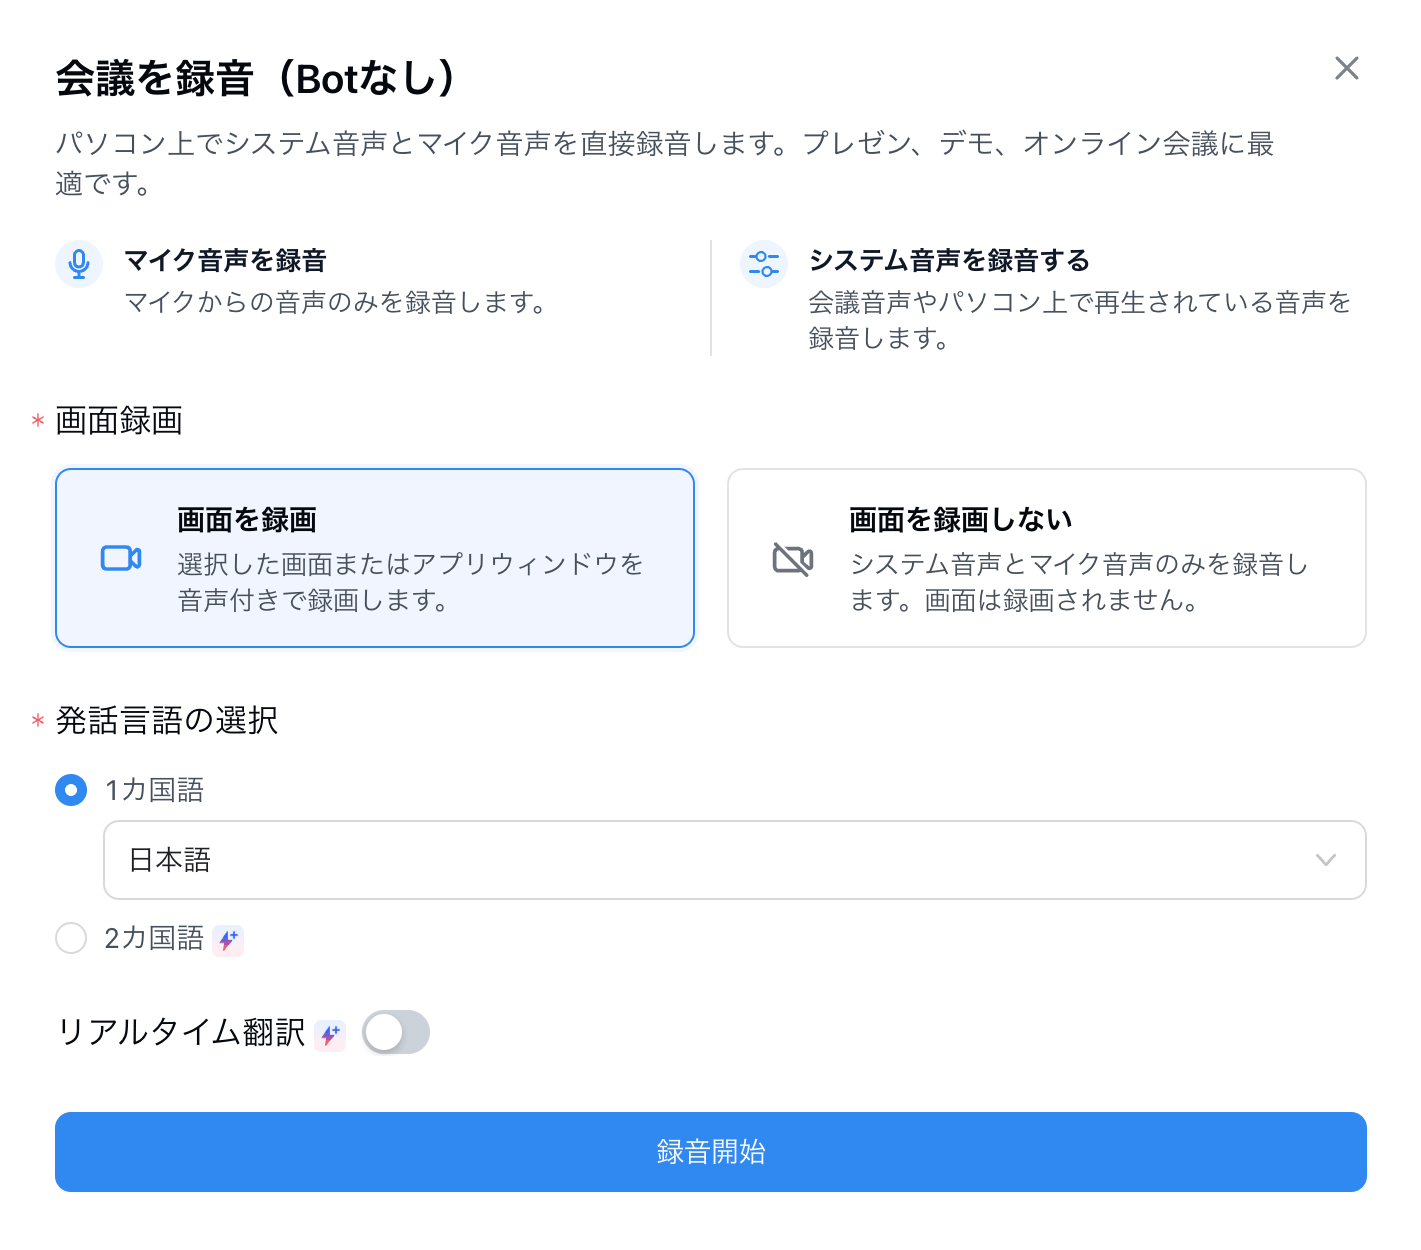This screenshot has height=1250, width=1421.
Task: Choose the 画面を録画 option card
Action: pos(375,558)
